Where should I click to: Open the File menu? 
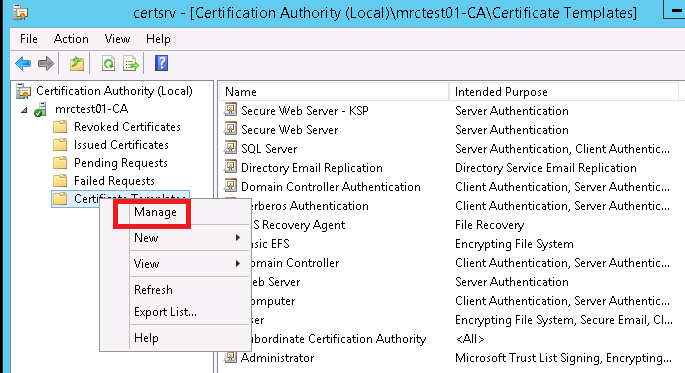click(29, 39)
